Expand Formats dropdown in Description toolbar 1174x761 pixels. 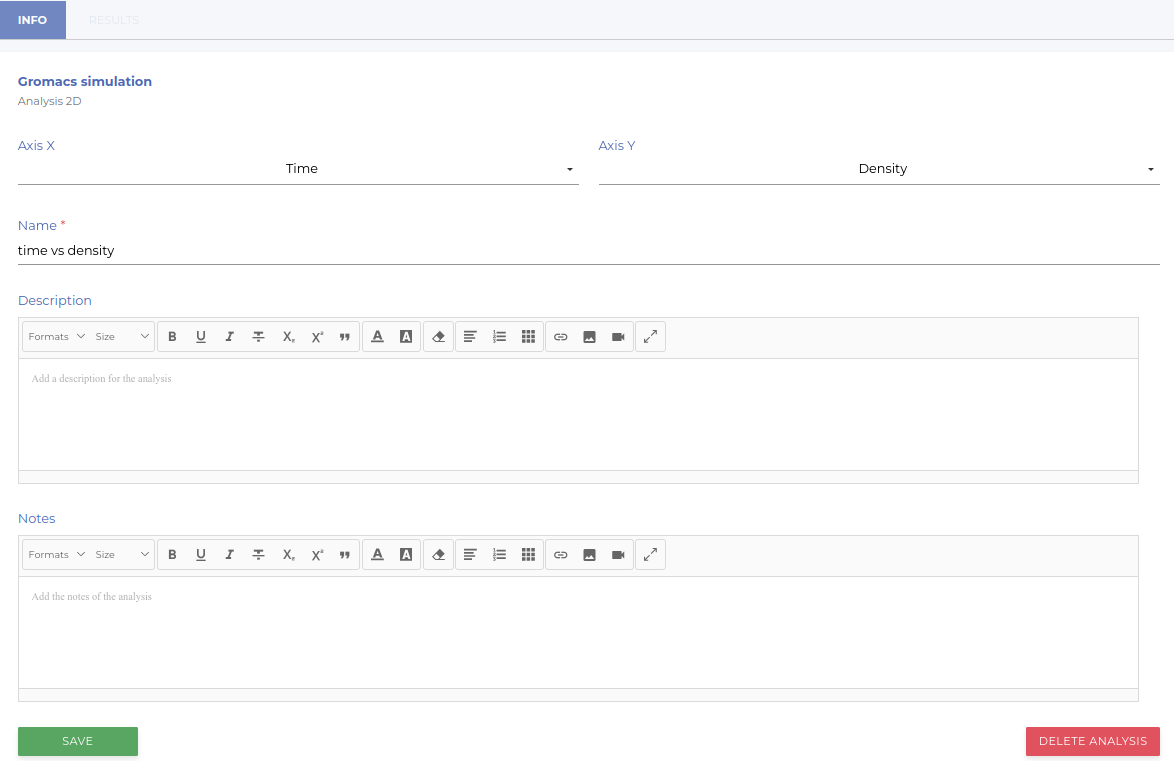56,337
